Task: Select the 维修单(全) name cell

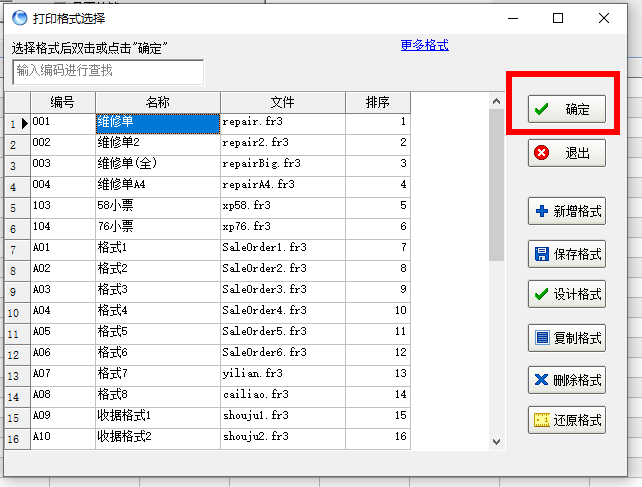Action: pos(158,165)
